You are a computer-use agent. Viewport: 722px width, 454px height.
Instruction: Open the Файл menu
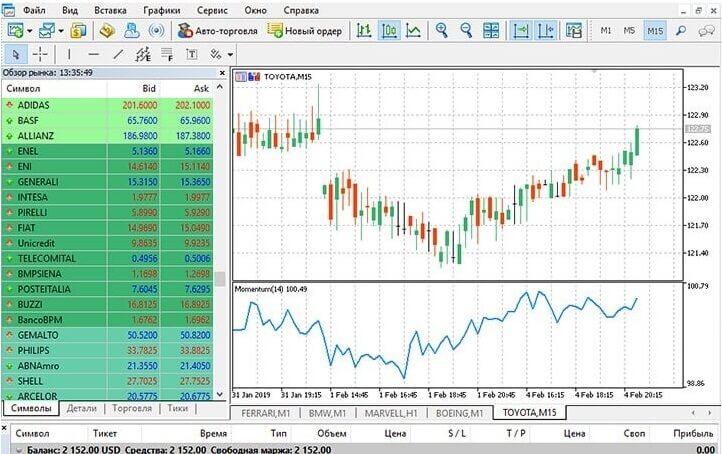coord(34,10)
